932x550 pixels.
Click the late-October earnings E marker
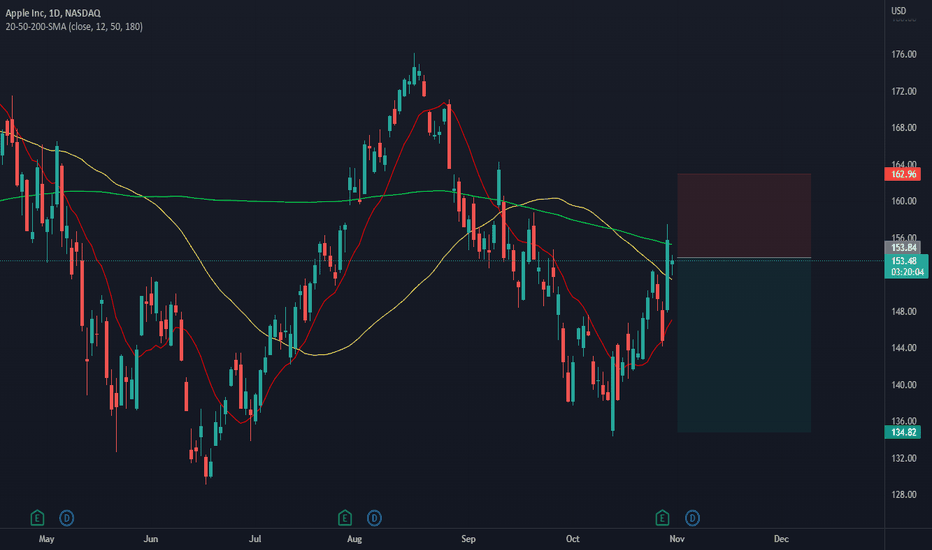tap(662, 518)
